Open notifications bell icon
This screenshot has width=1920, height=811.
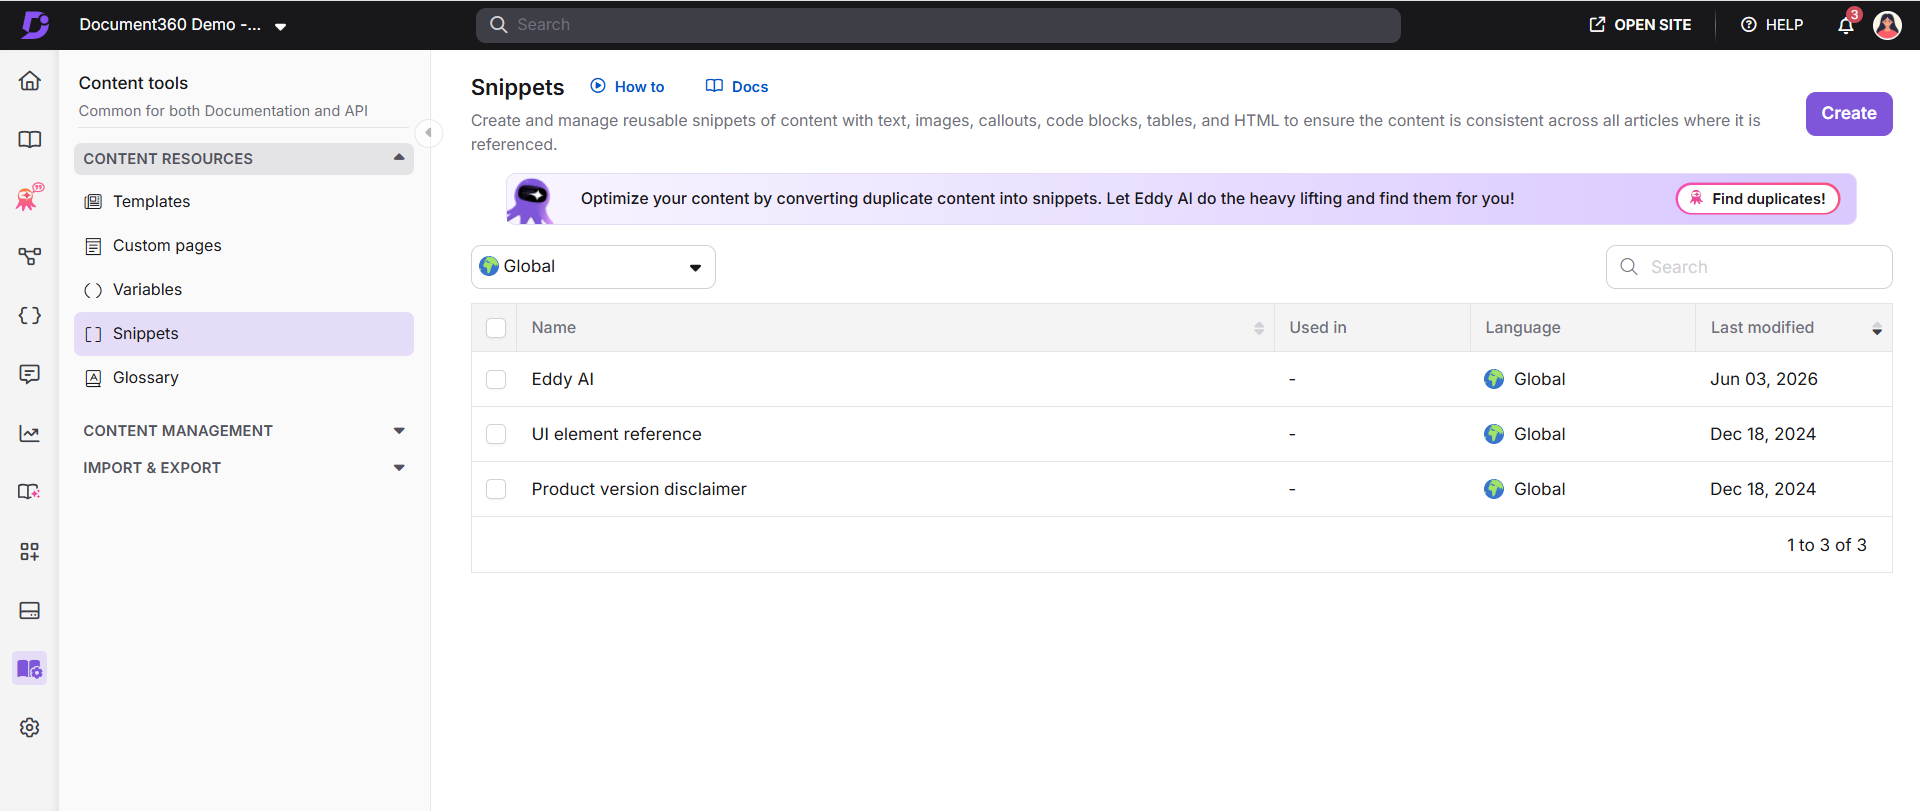(1846, 25)
